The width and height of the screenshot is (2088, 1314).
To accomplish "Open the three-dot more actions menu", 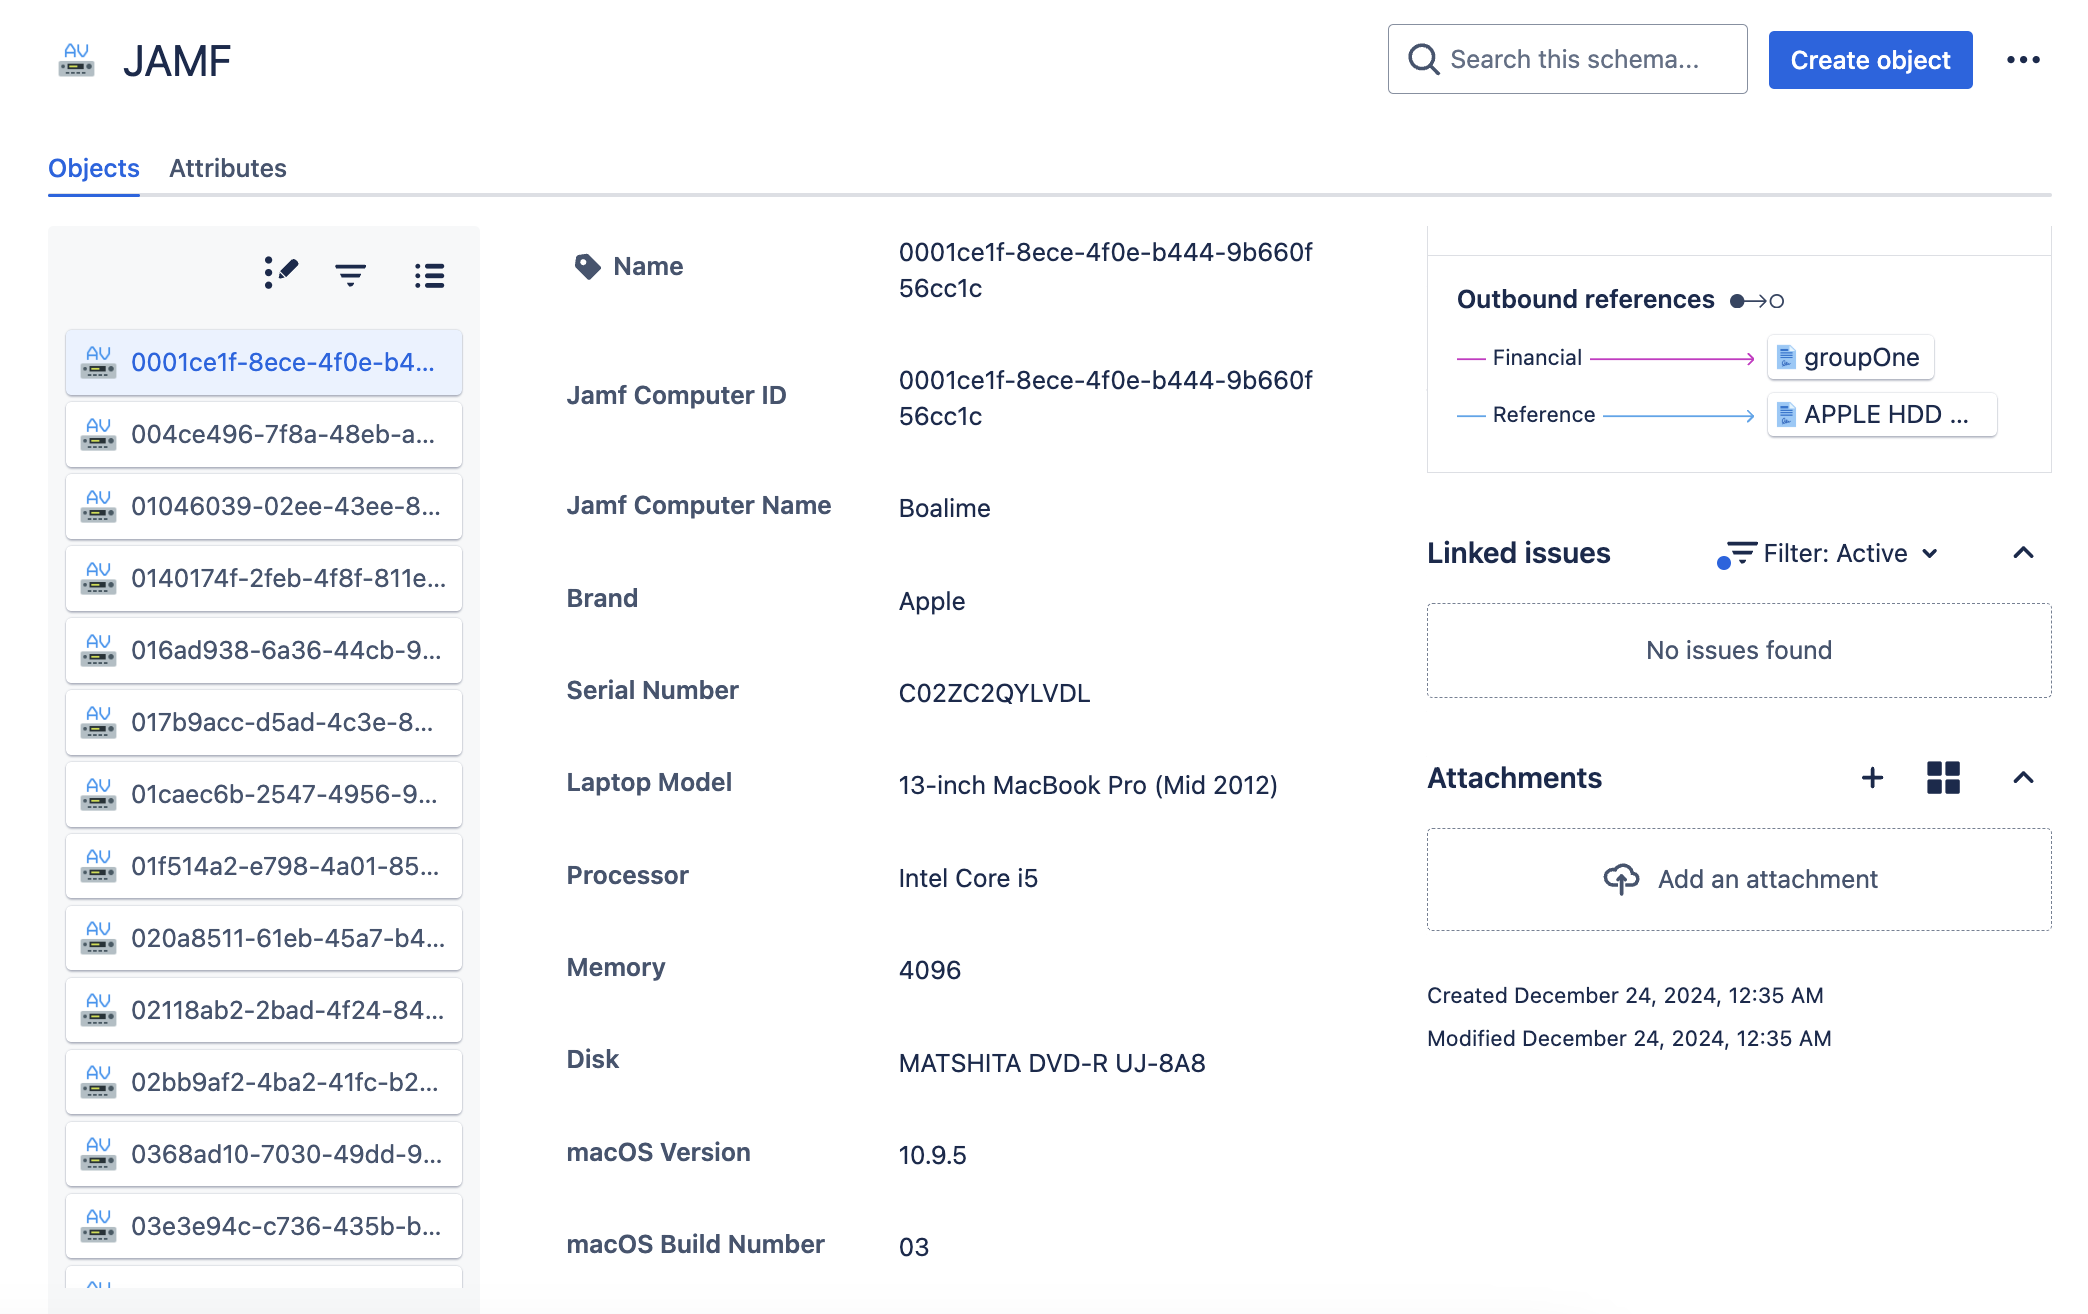I will tap(2023, 60).
